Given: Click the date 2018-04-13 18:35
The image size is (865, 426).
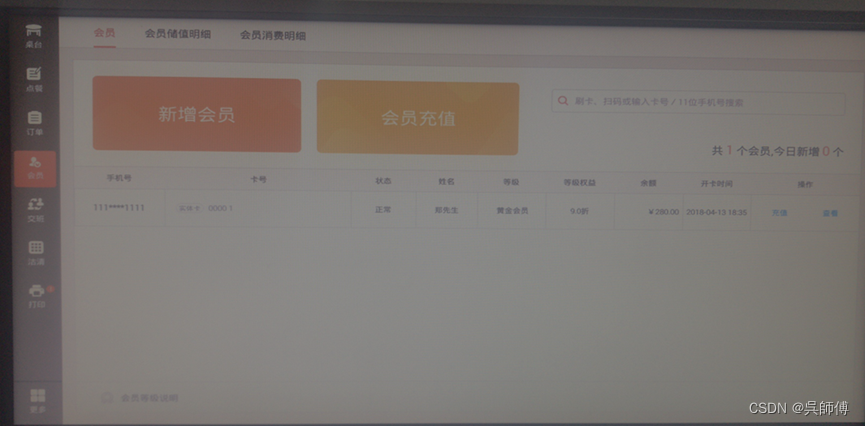Looking at the screenshot, I should pos(717,212).
